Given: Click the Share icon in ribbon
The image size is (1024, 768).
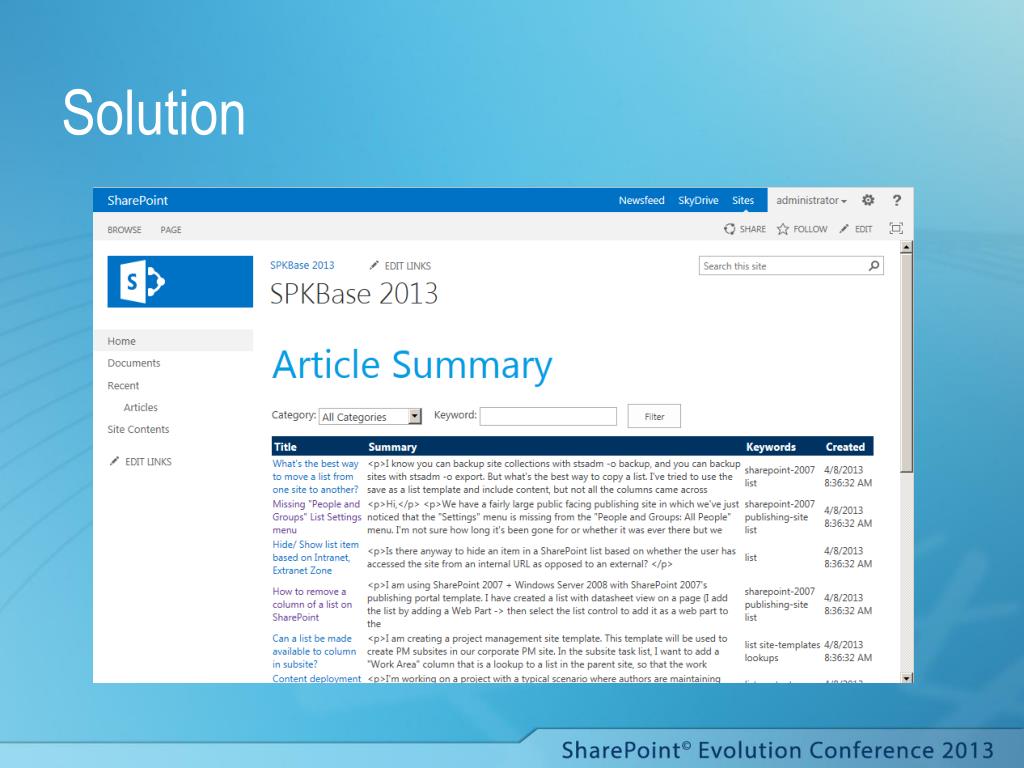Looking at the screenshot, I should coord(729,229).
